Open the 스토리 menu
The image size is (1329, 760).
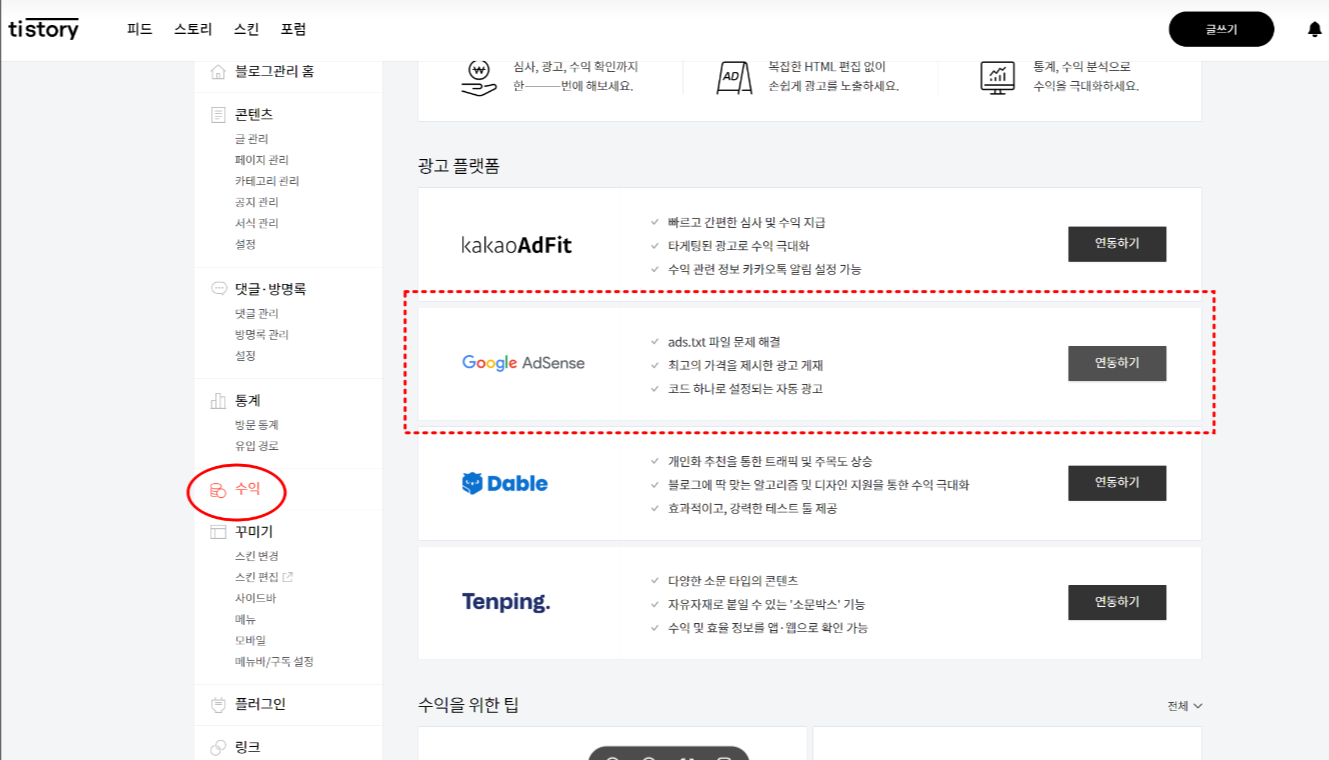coord(193,30)
